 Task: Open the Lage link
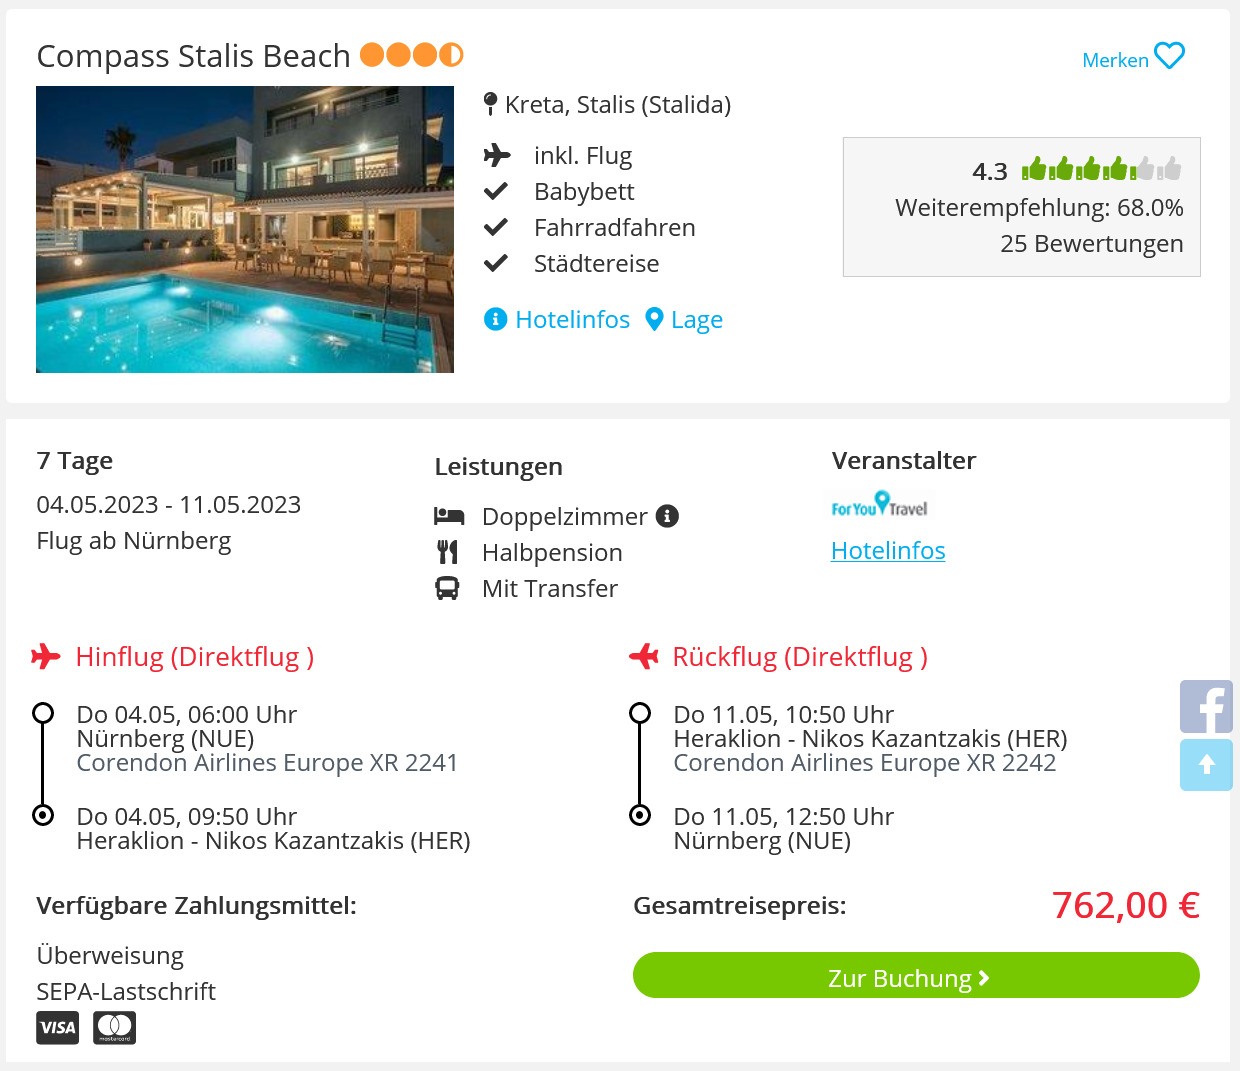(697, 320)
